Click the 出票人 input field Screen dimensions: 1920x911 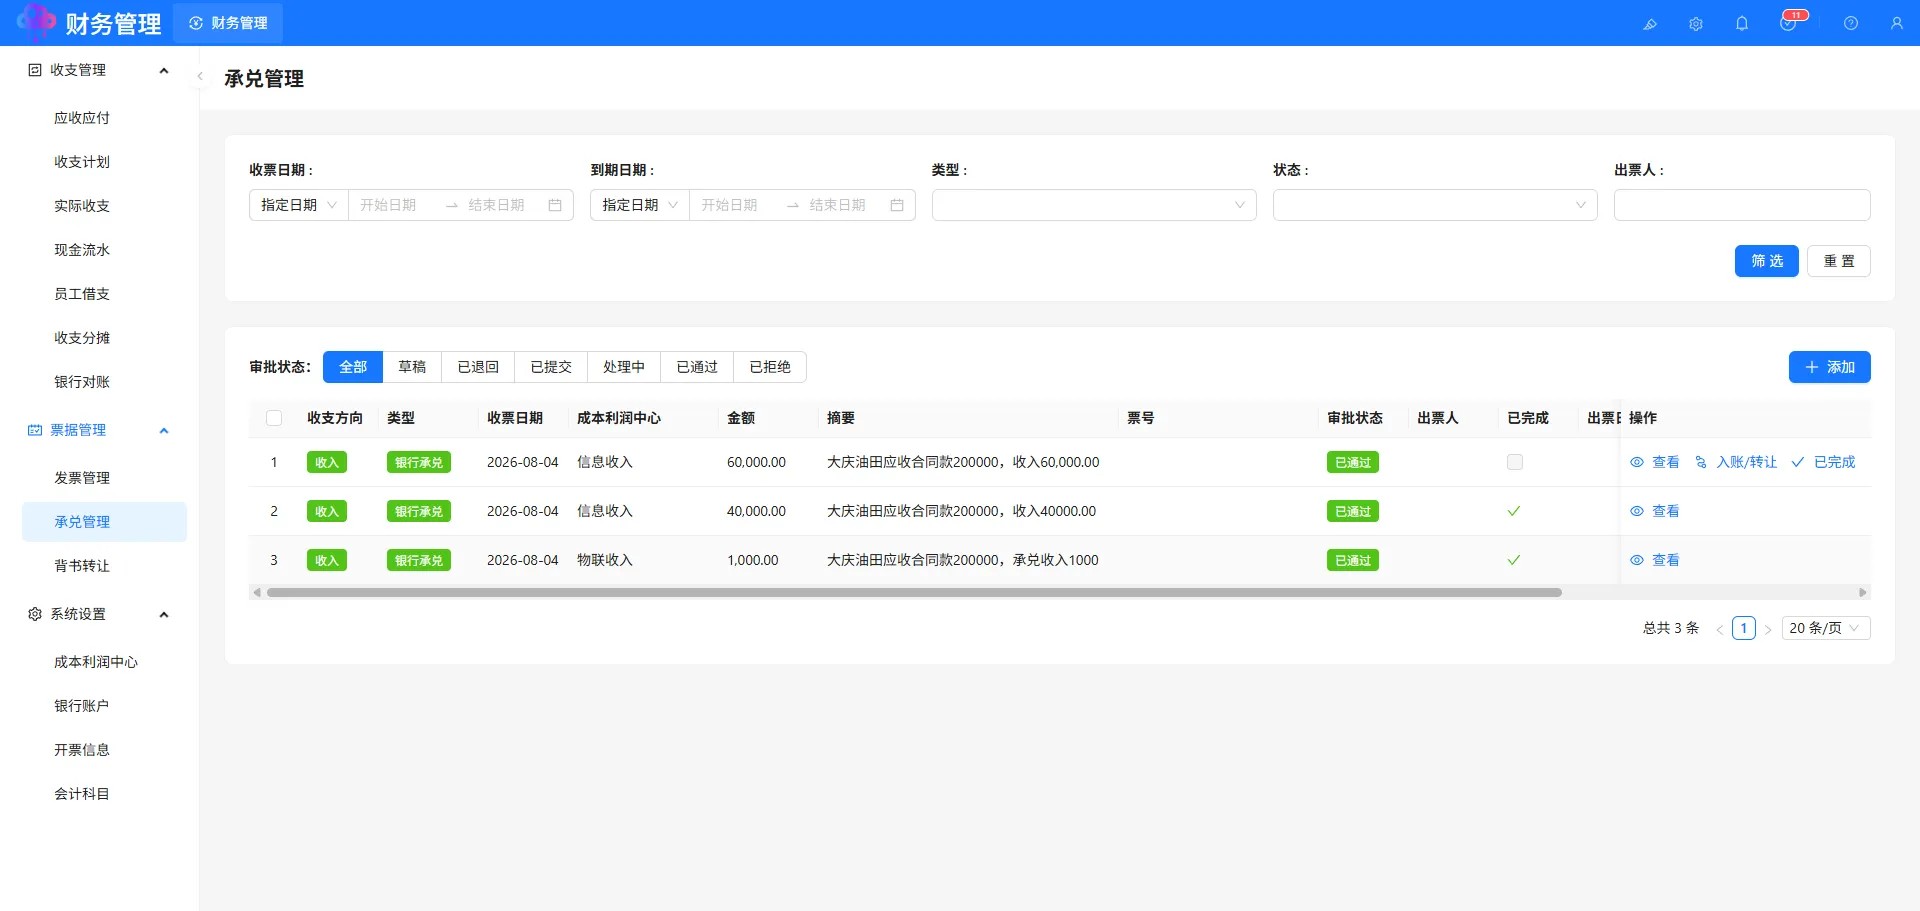[x=1742, y=205]
